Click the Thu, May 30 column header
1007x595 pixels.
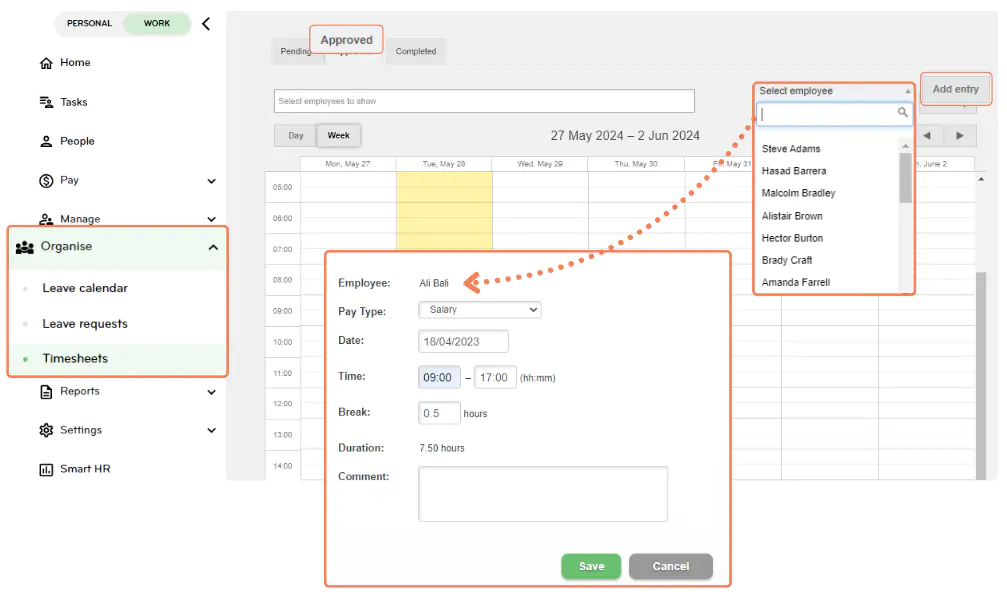[x=636, y=164]
